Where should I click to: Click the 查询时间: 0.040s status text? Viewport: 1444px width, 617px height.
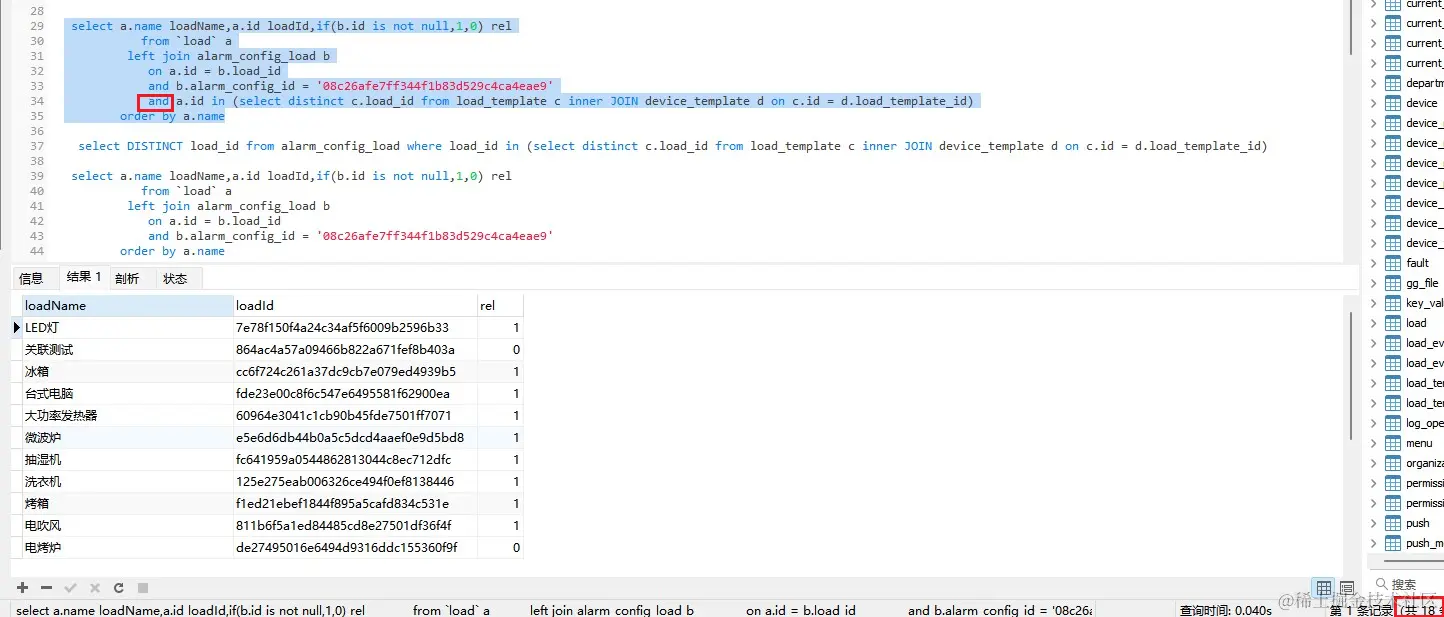pyautogui.click(x=1225, y=609)
